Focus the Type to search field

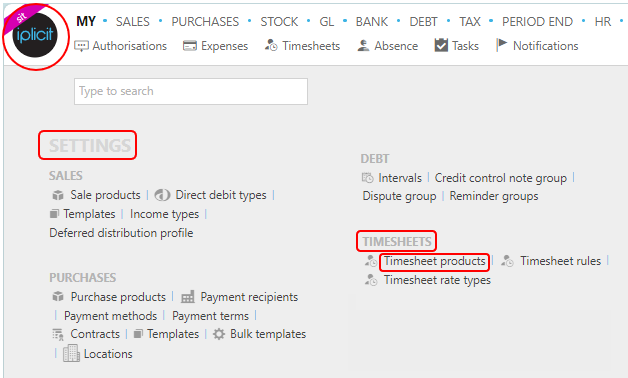click(191, 91)
